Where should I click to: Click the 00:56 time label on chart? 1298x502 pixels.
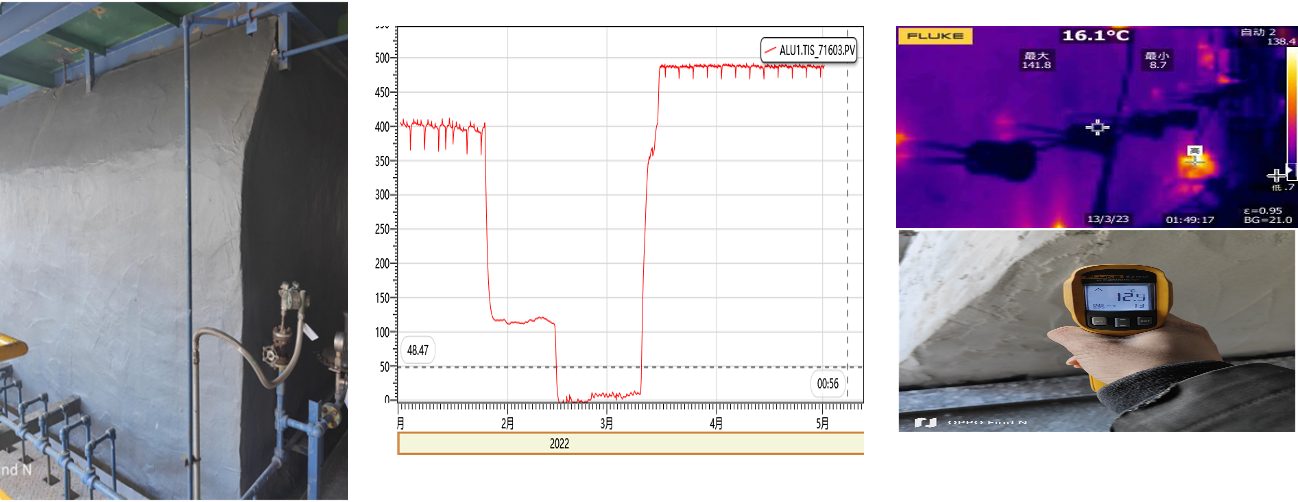827,383
